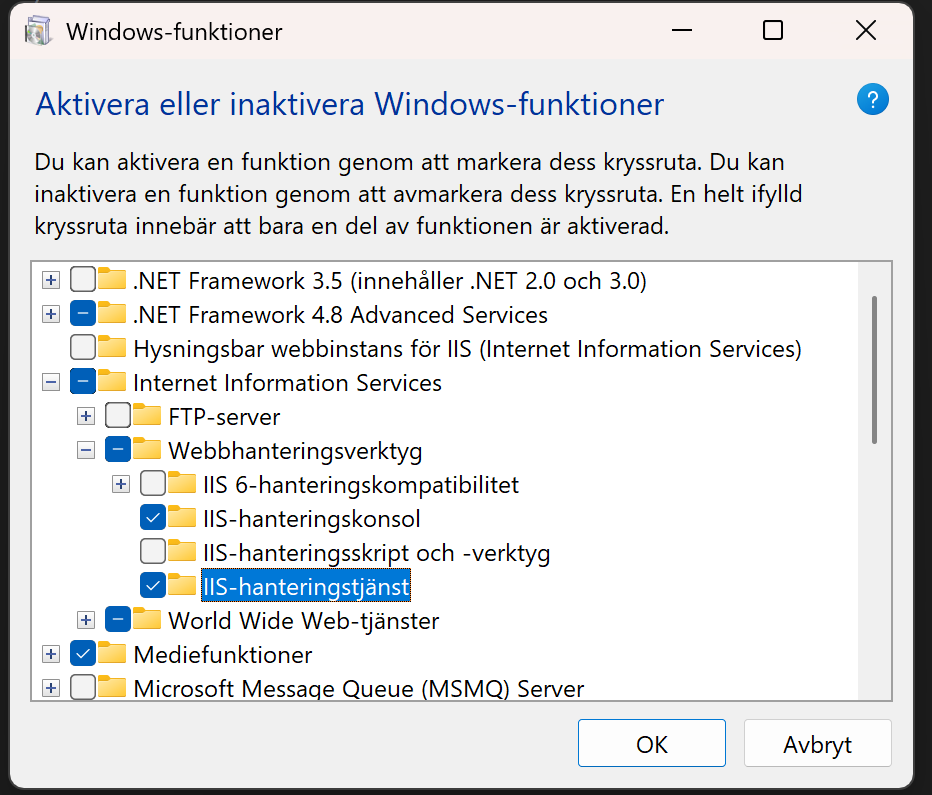Click folder icon next to Webbhanteringsverktyg

click(147, 450)
